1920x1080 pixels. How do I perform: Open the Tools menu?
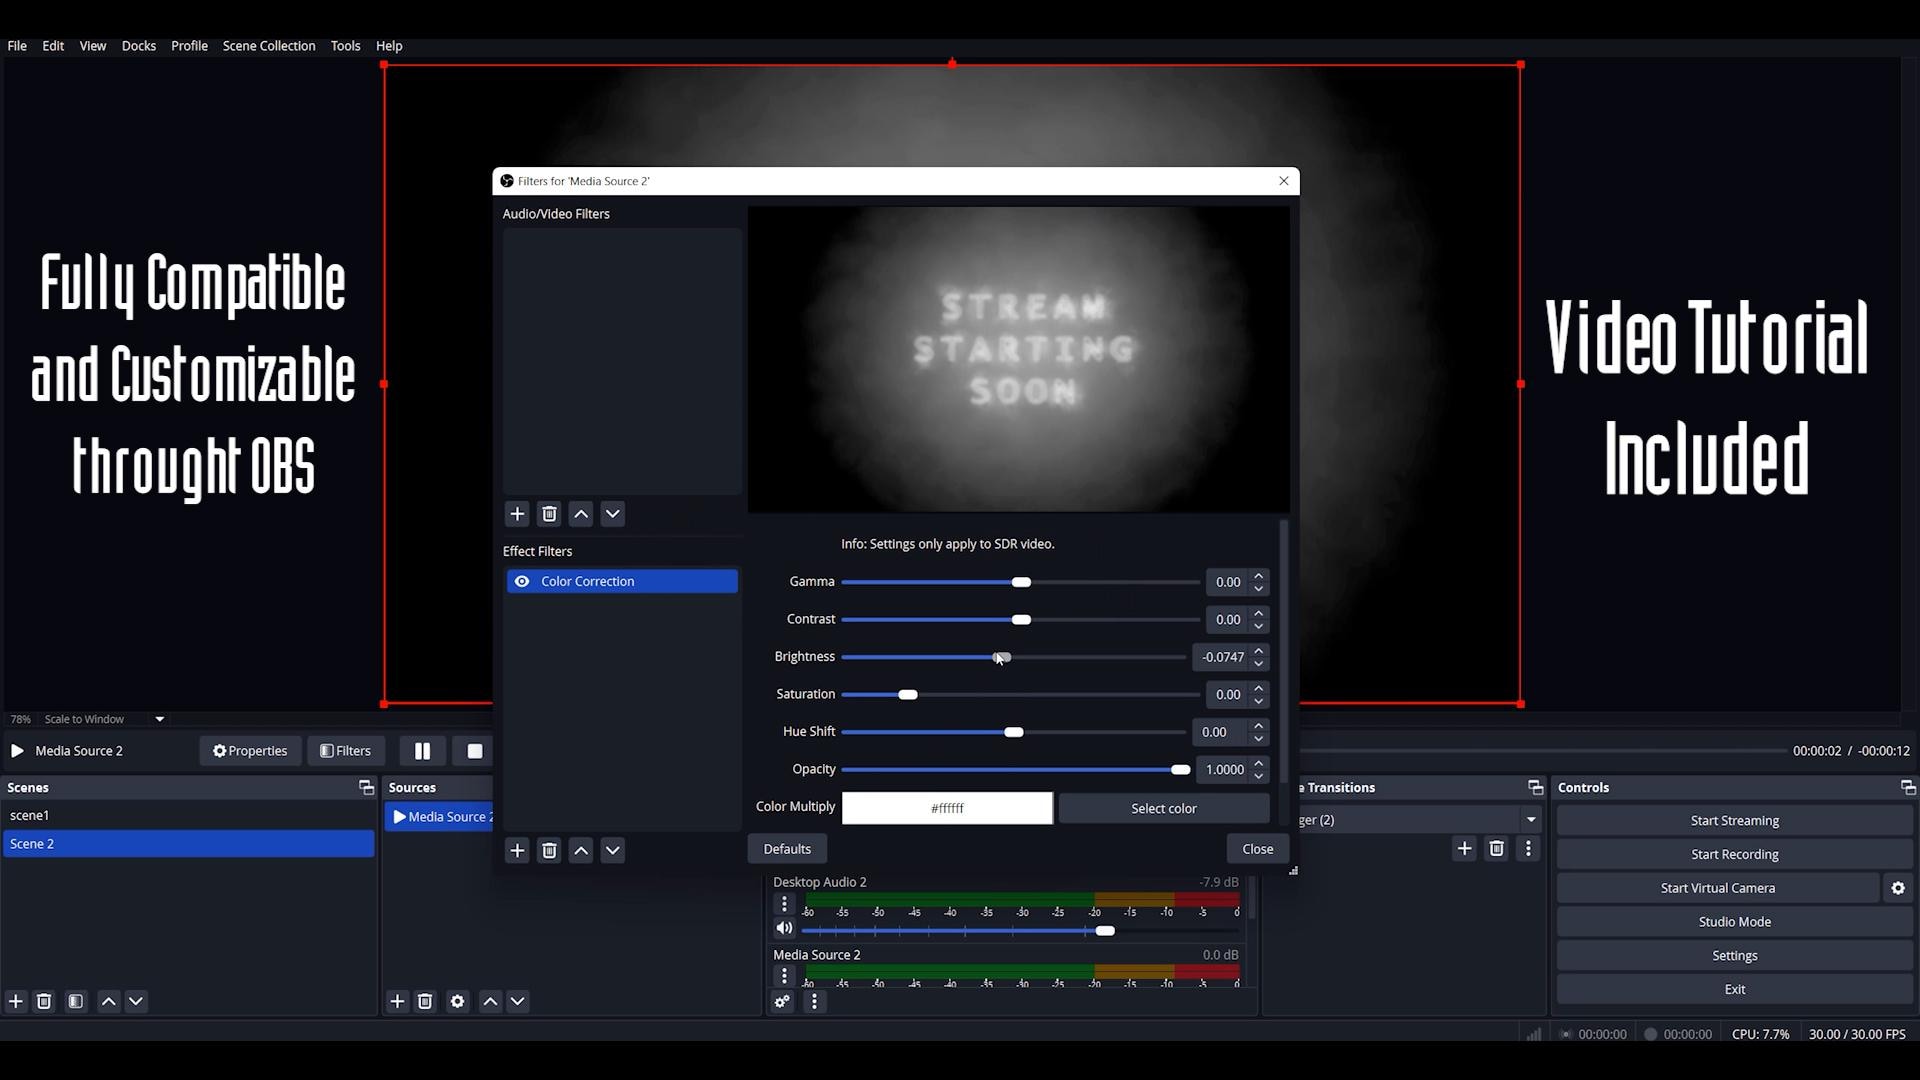345,46
